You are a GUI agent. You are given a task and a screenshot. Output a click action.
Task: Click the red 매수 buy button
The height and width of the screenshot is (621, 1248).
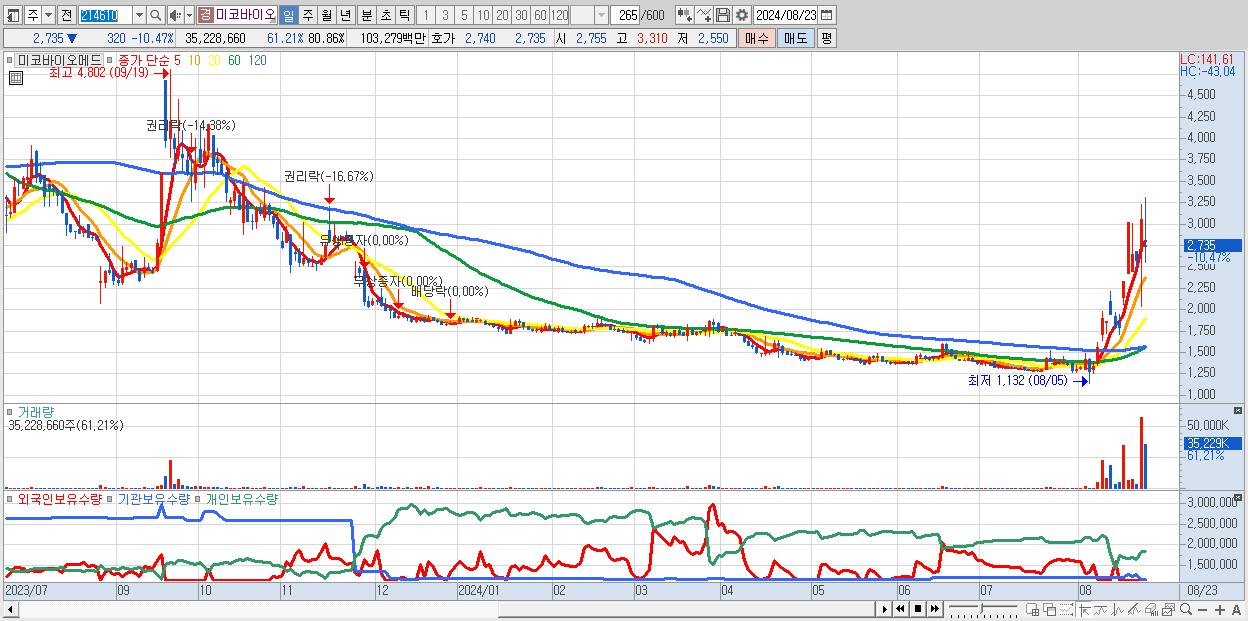tap(757, 38)
